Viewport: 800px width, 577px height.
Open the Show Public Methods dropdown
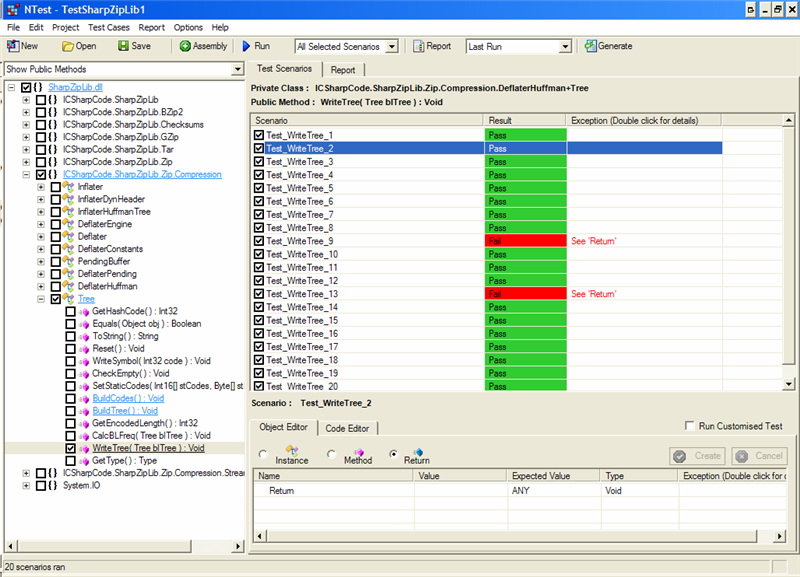point(238,69)
